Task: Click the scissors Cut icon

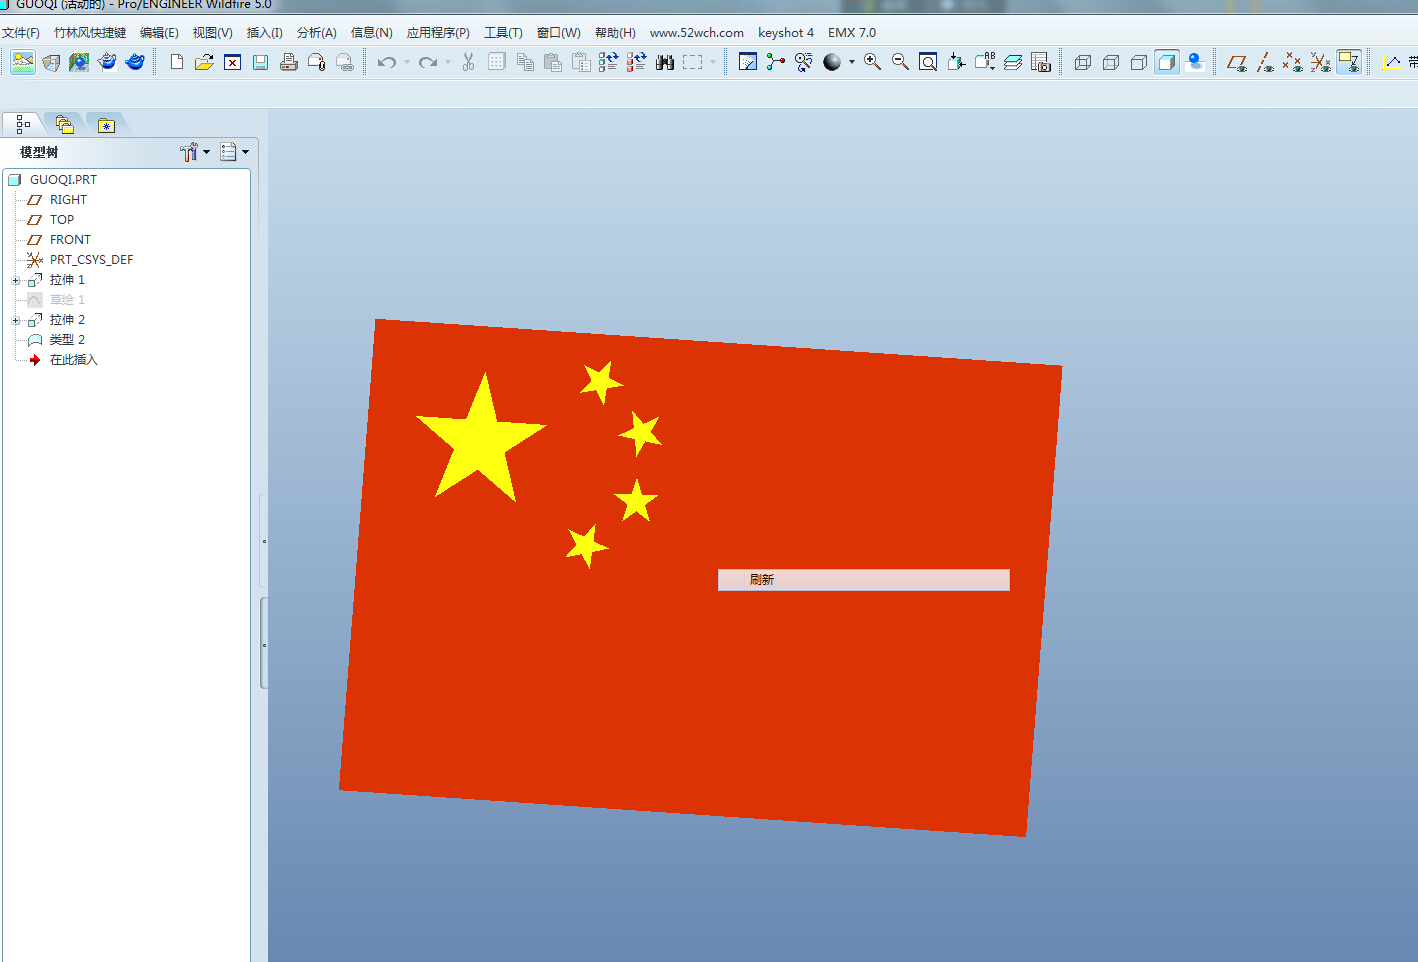Action: (x=468, y=62)
